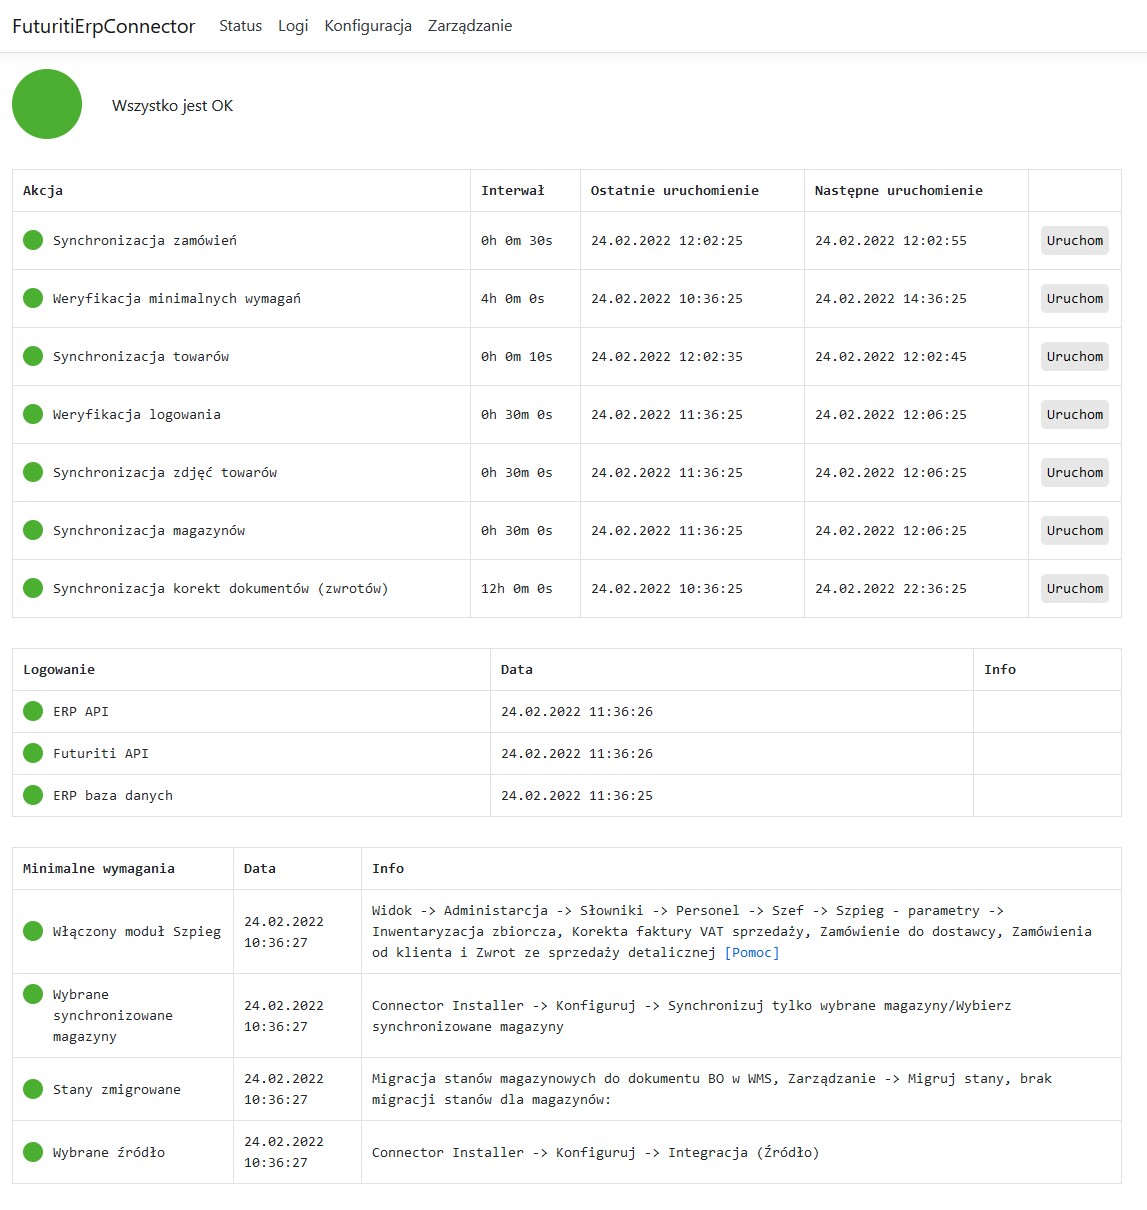Click Futuriti API status dot
The image size is (1147, 1210).
point(33,753)
